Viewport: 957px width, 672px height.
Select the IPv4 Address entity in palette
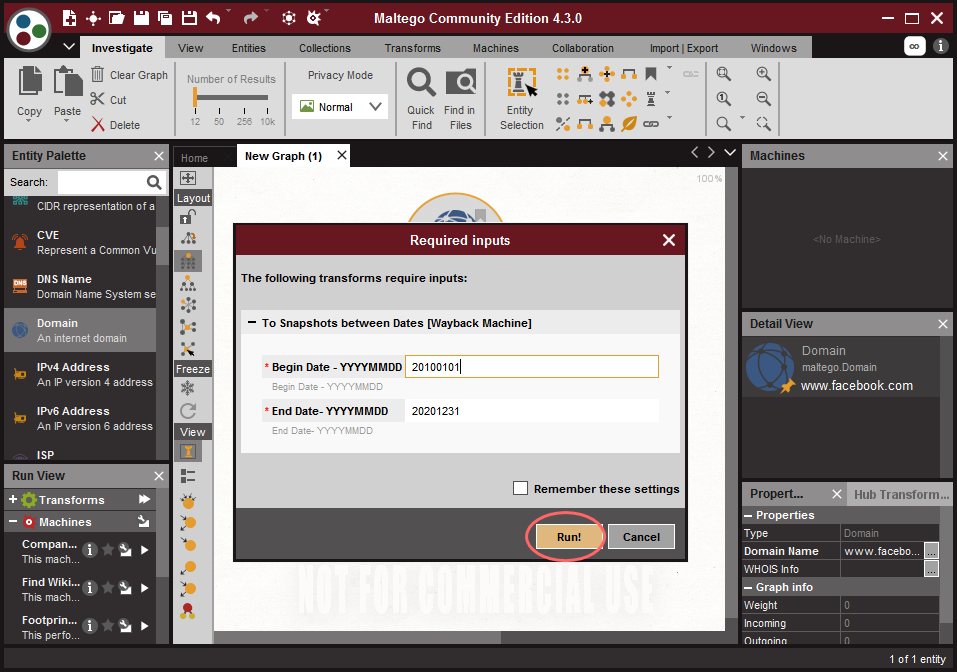coord(80,374)
